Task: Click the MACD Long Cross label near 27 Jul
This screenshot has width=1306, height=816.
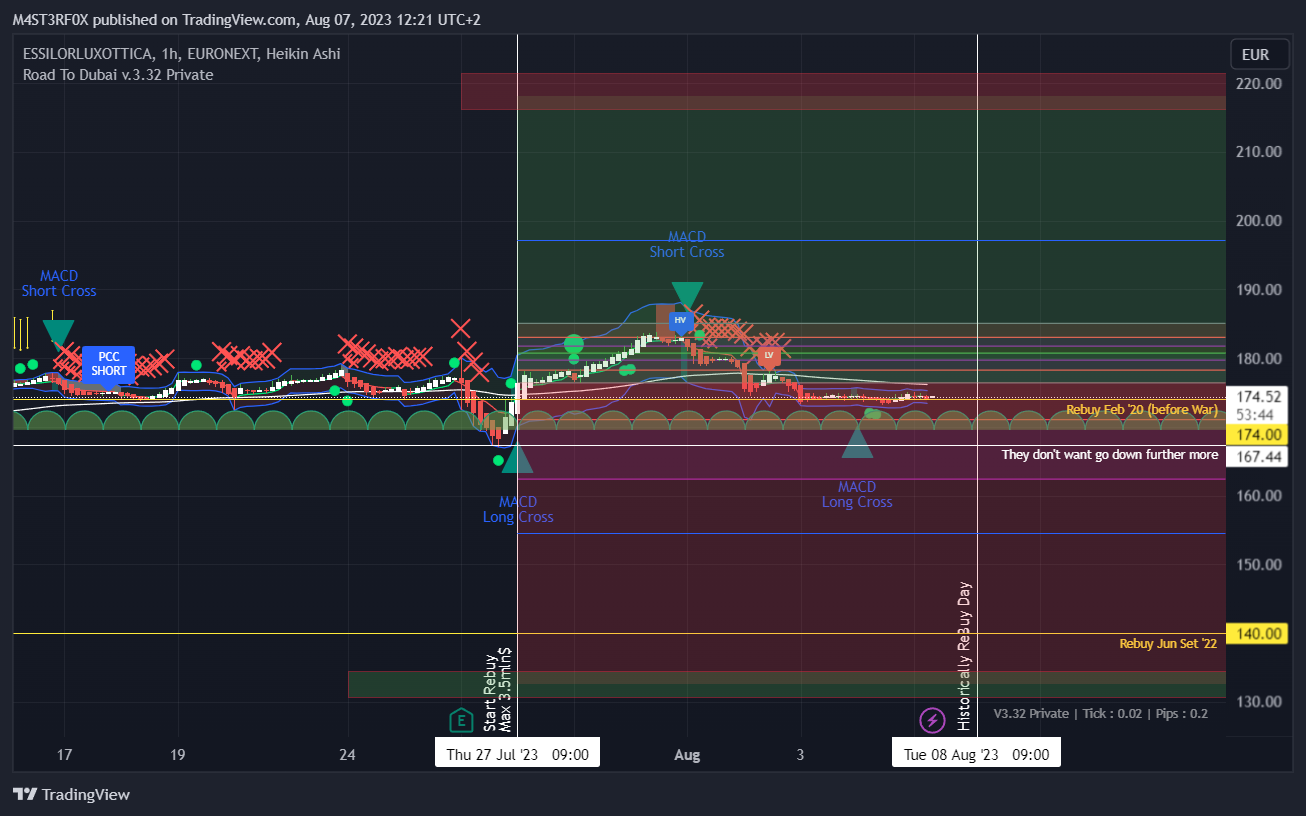Action: point(518,509)
